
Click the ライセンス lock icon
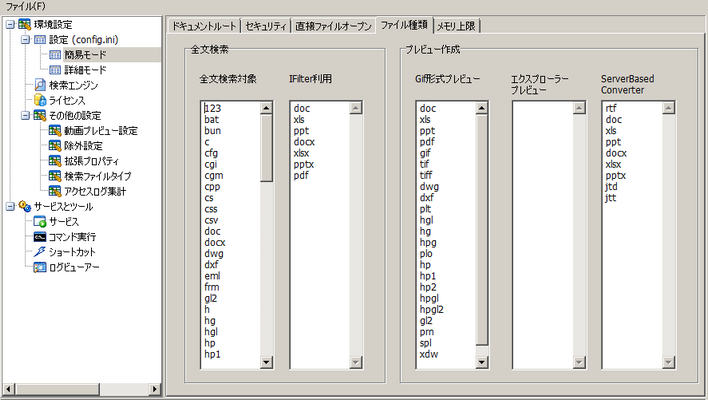40,100
